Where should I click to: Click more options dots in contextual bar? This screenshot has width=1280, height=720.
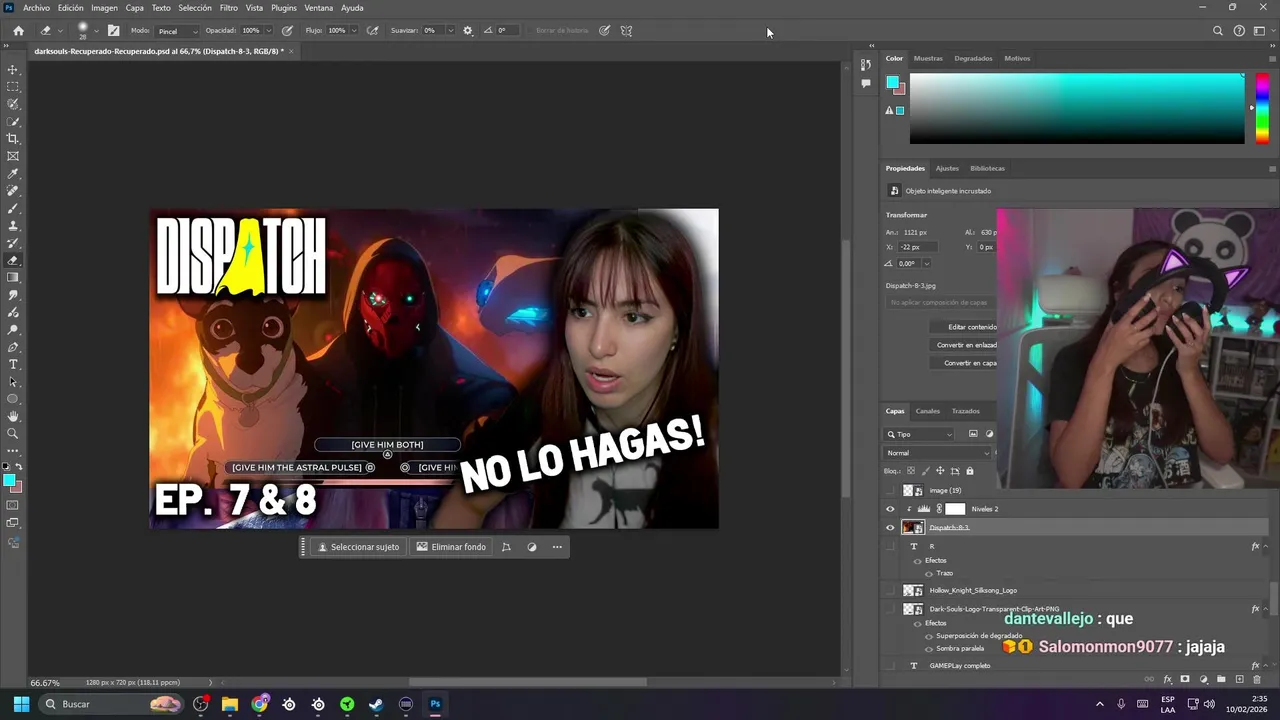(x=557, y=547)
